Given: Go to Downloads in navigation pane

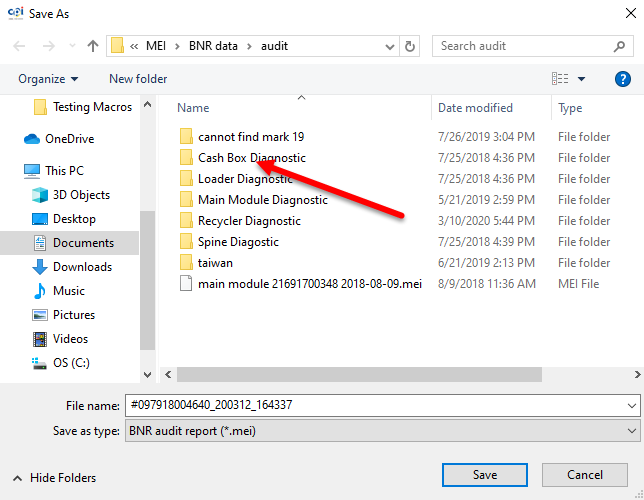Looking at the screenshot, I should click(81, 267).
